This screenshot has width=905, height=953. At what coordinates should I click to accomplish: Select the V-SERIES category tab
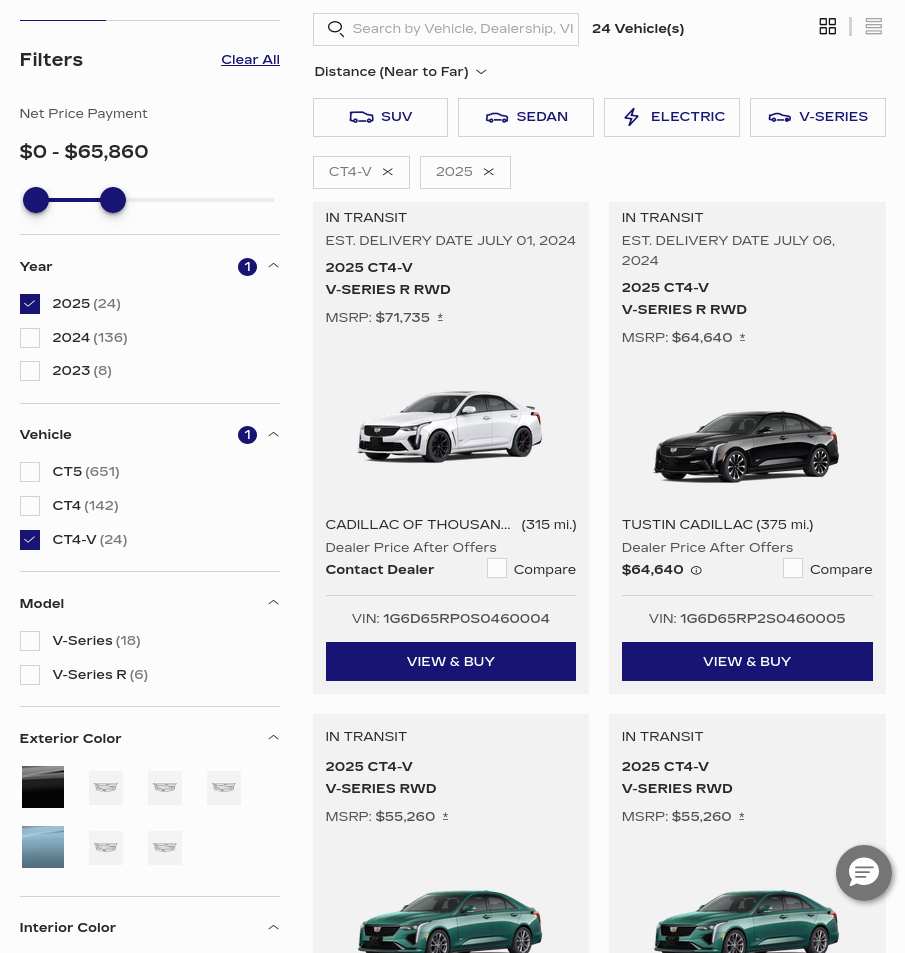(x=817, y=117)
